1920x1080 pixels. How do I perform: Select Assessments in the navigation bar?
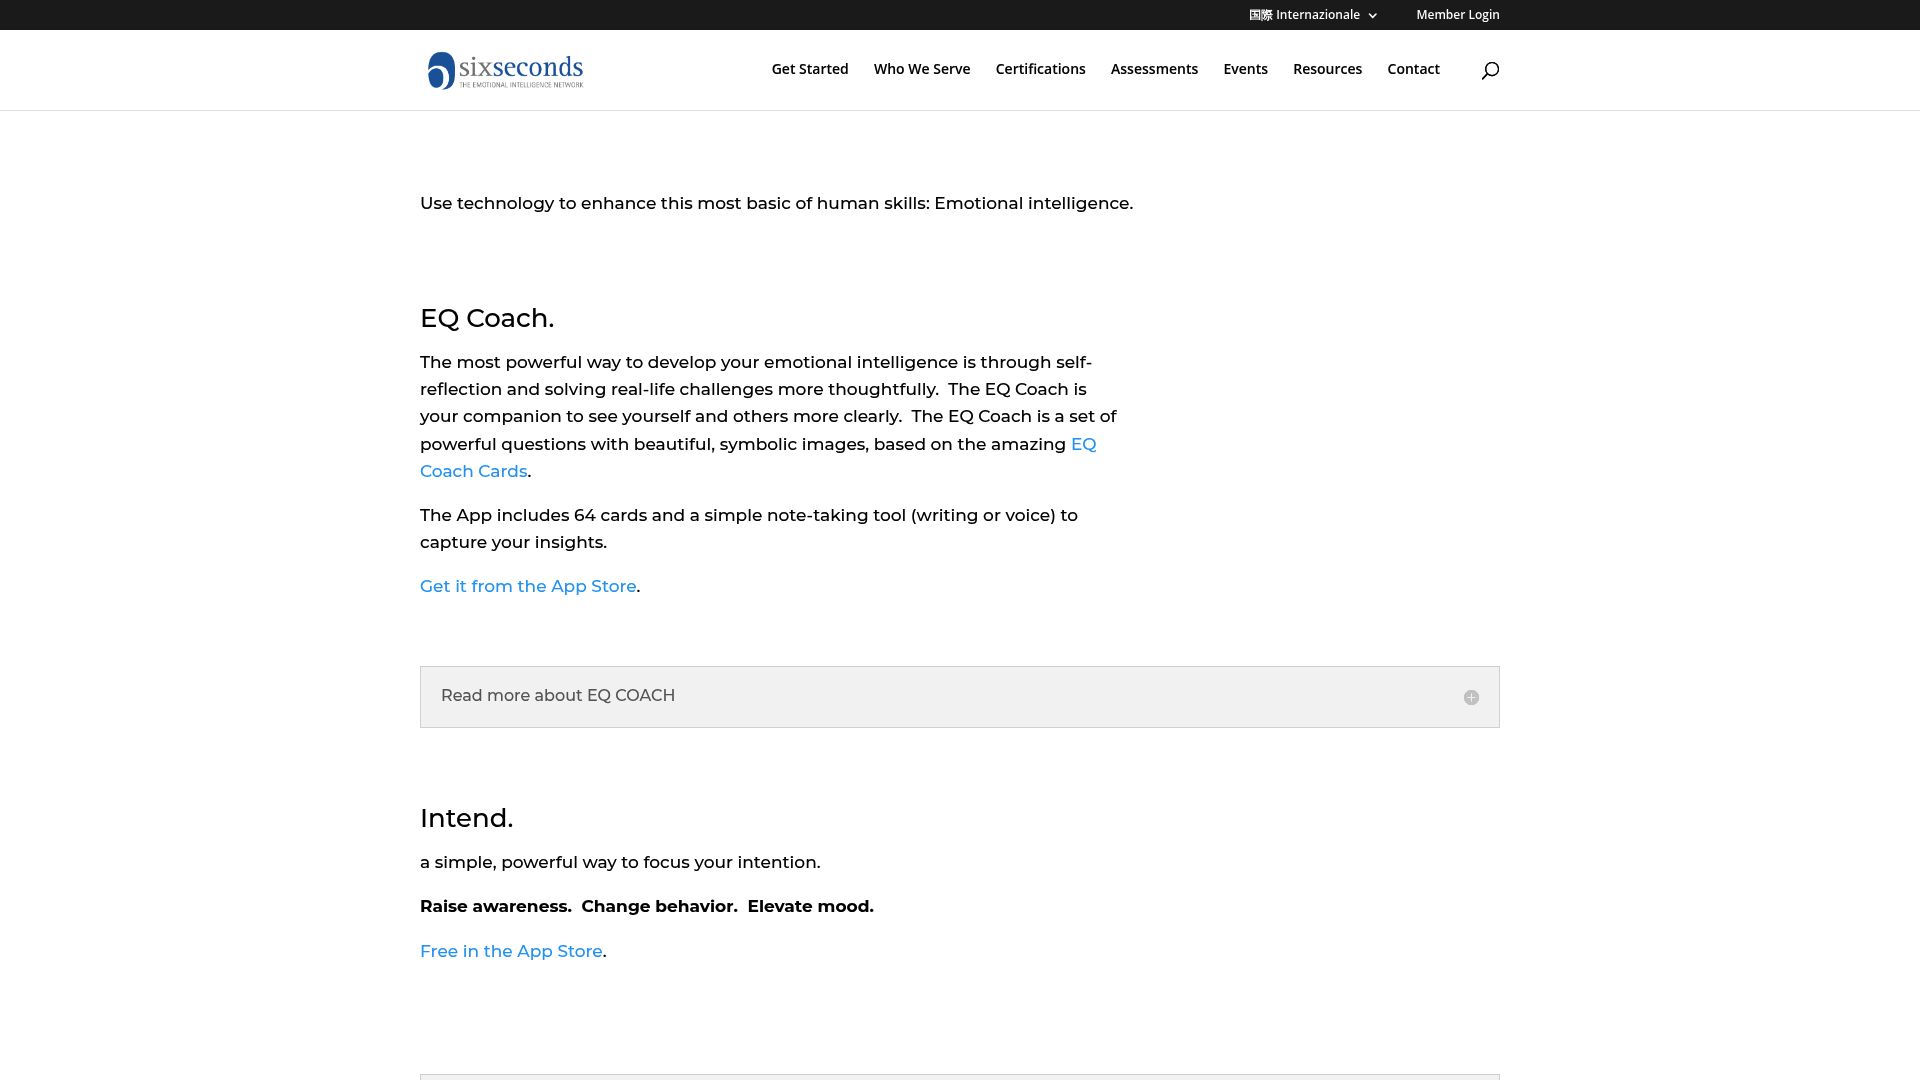pos(1154,69)
